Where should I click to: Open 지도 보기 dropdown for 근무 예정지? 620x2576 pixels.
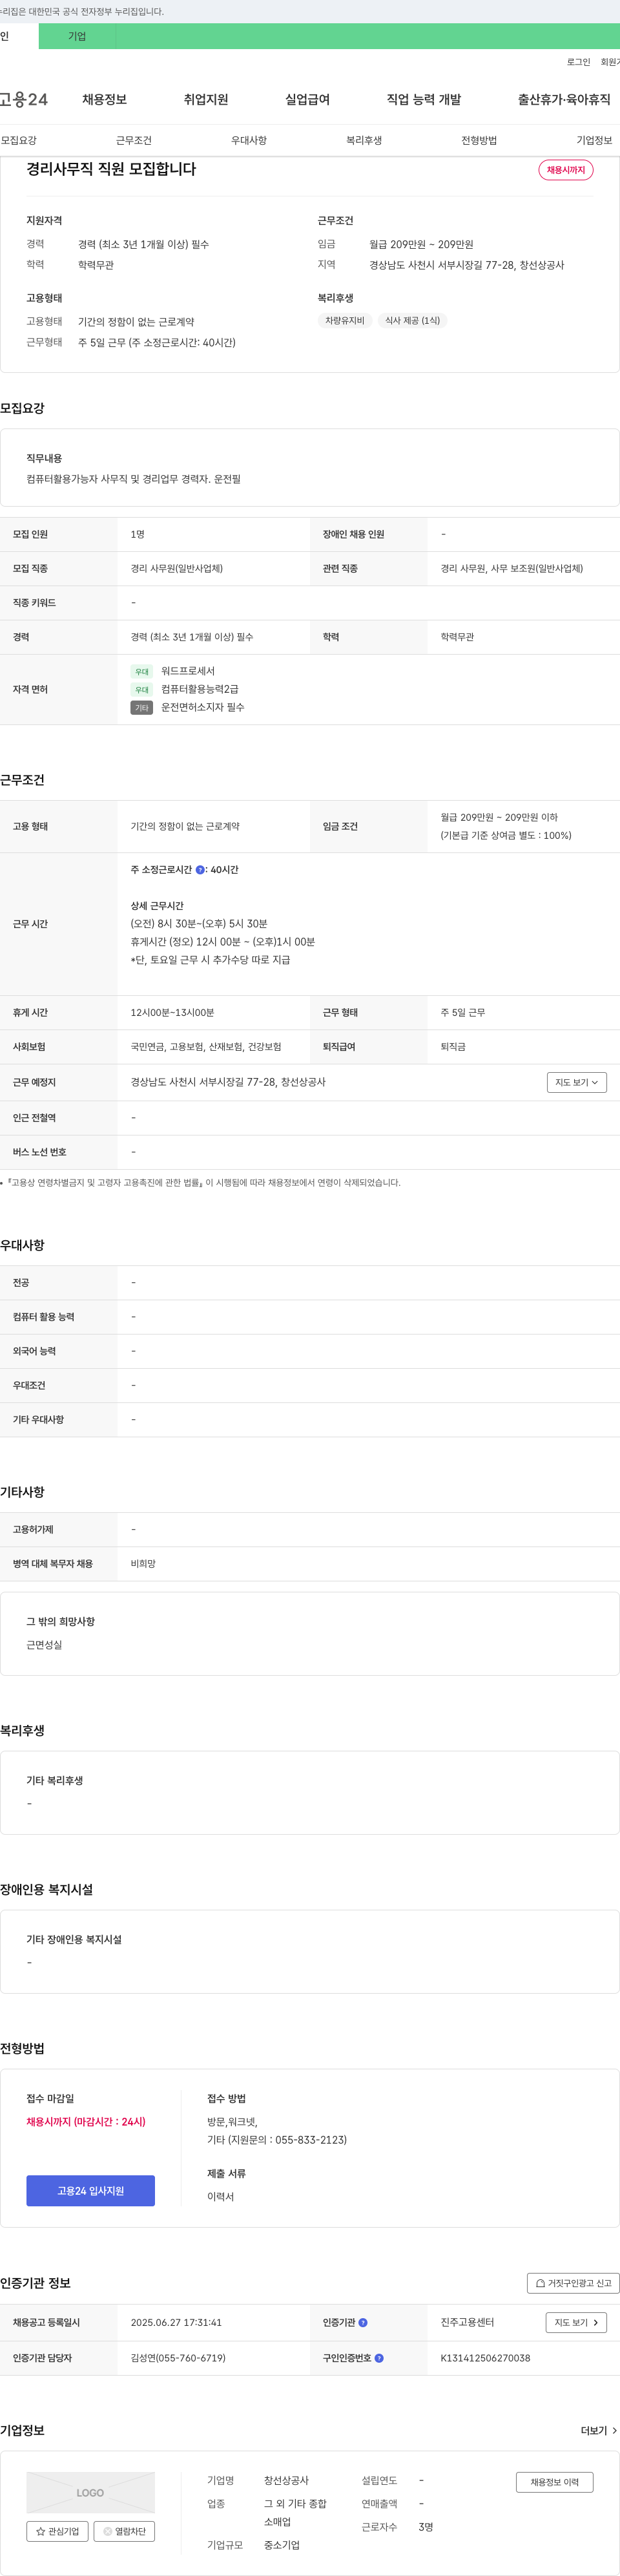coord(577,1082)
